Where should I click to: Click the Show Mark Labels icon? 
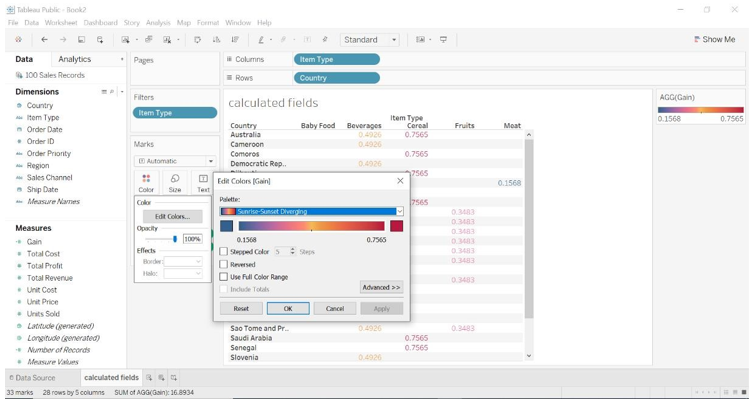pos(307,40)
